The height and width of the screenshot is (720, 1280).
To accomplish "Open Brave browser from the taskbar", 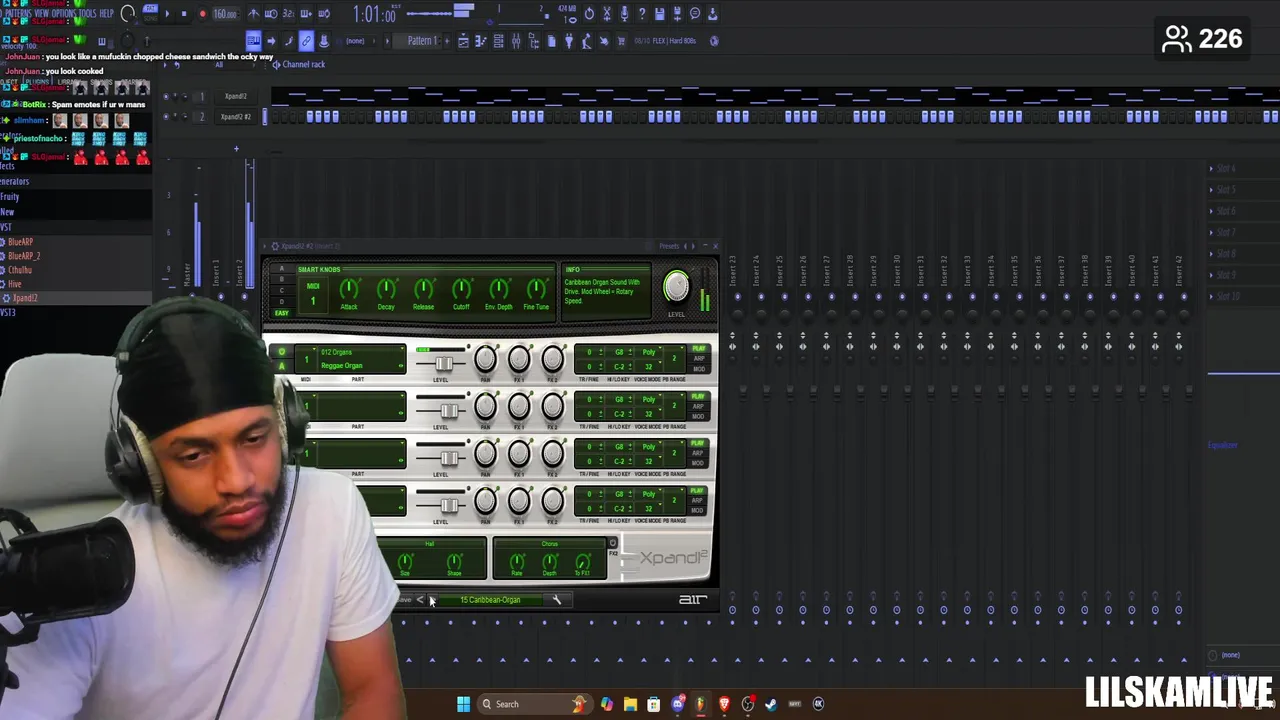I will tap(724, 704).
